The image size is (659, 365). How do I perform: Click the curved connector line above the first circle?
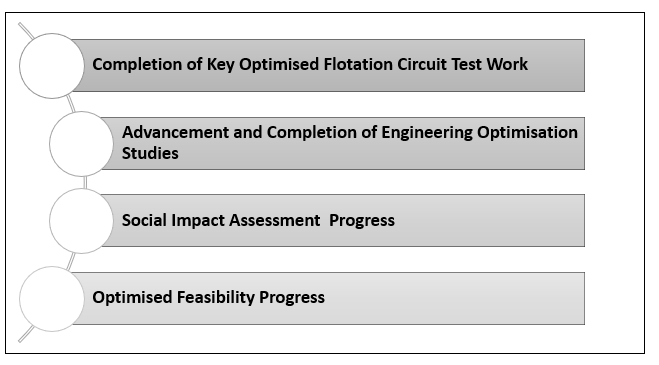pyautogui.click(x=26, y=31)
